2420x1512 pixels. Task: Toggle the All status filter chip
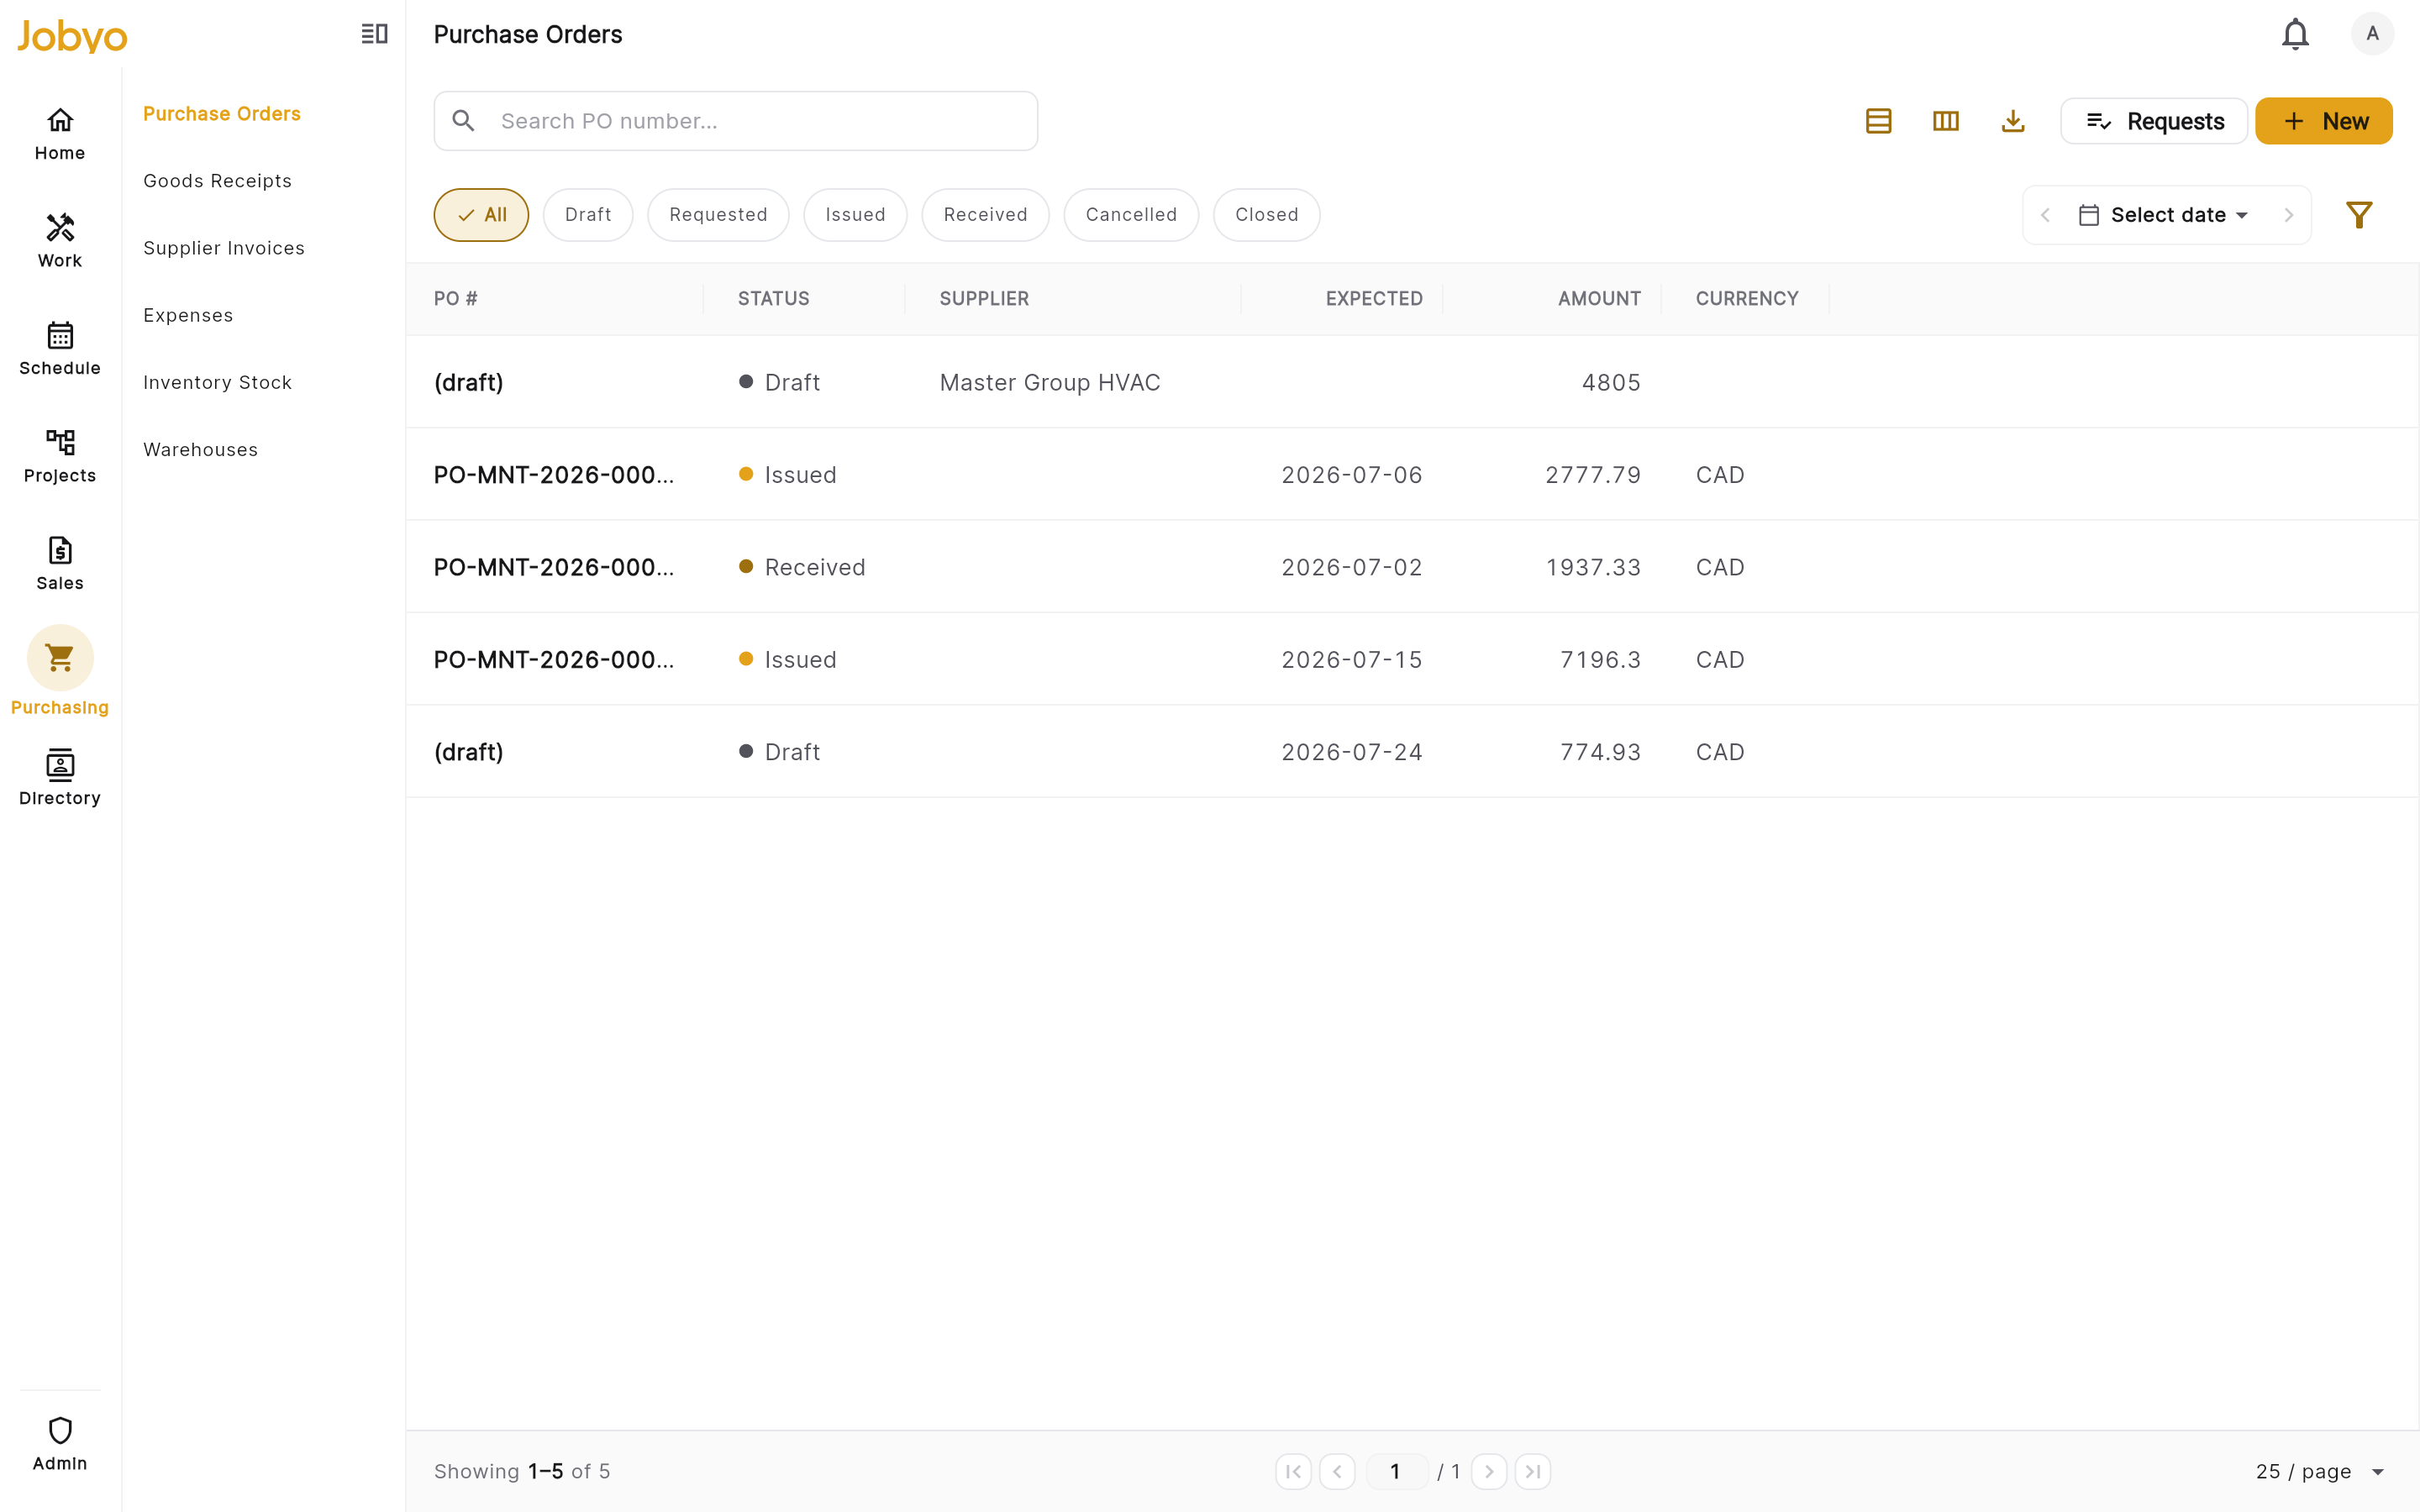(481, 215)
